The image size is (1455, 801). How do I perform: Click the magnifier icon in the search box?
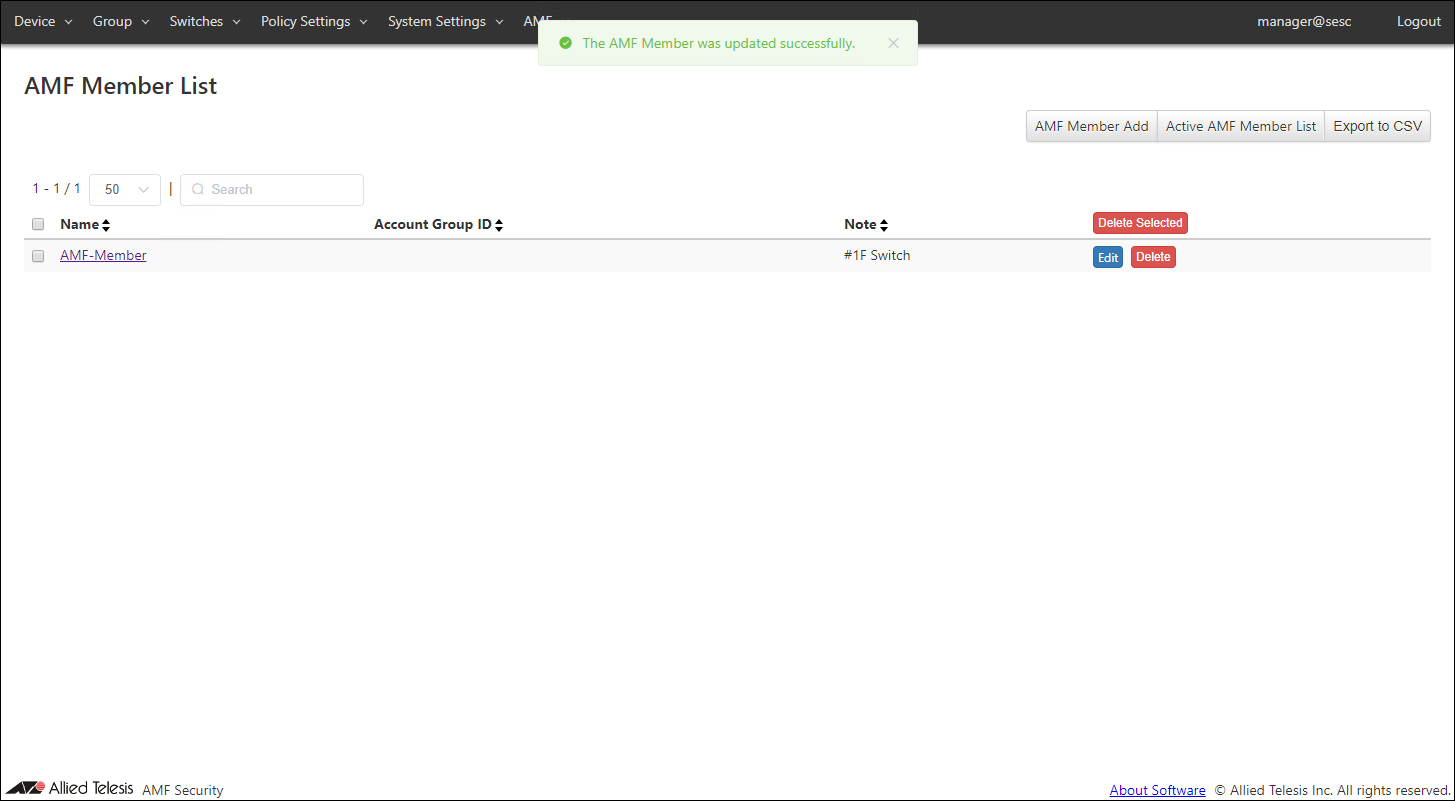198,189
